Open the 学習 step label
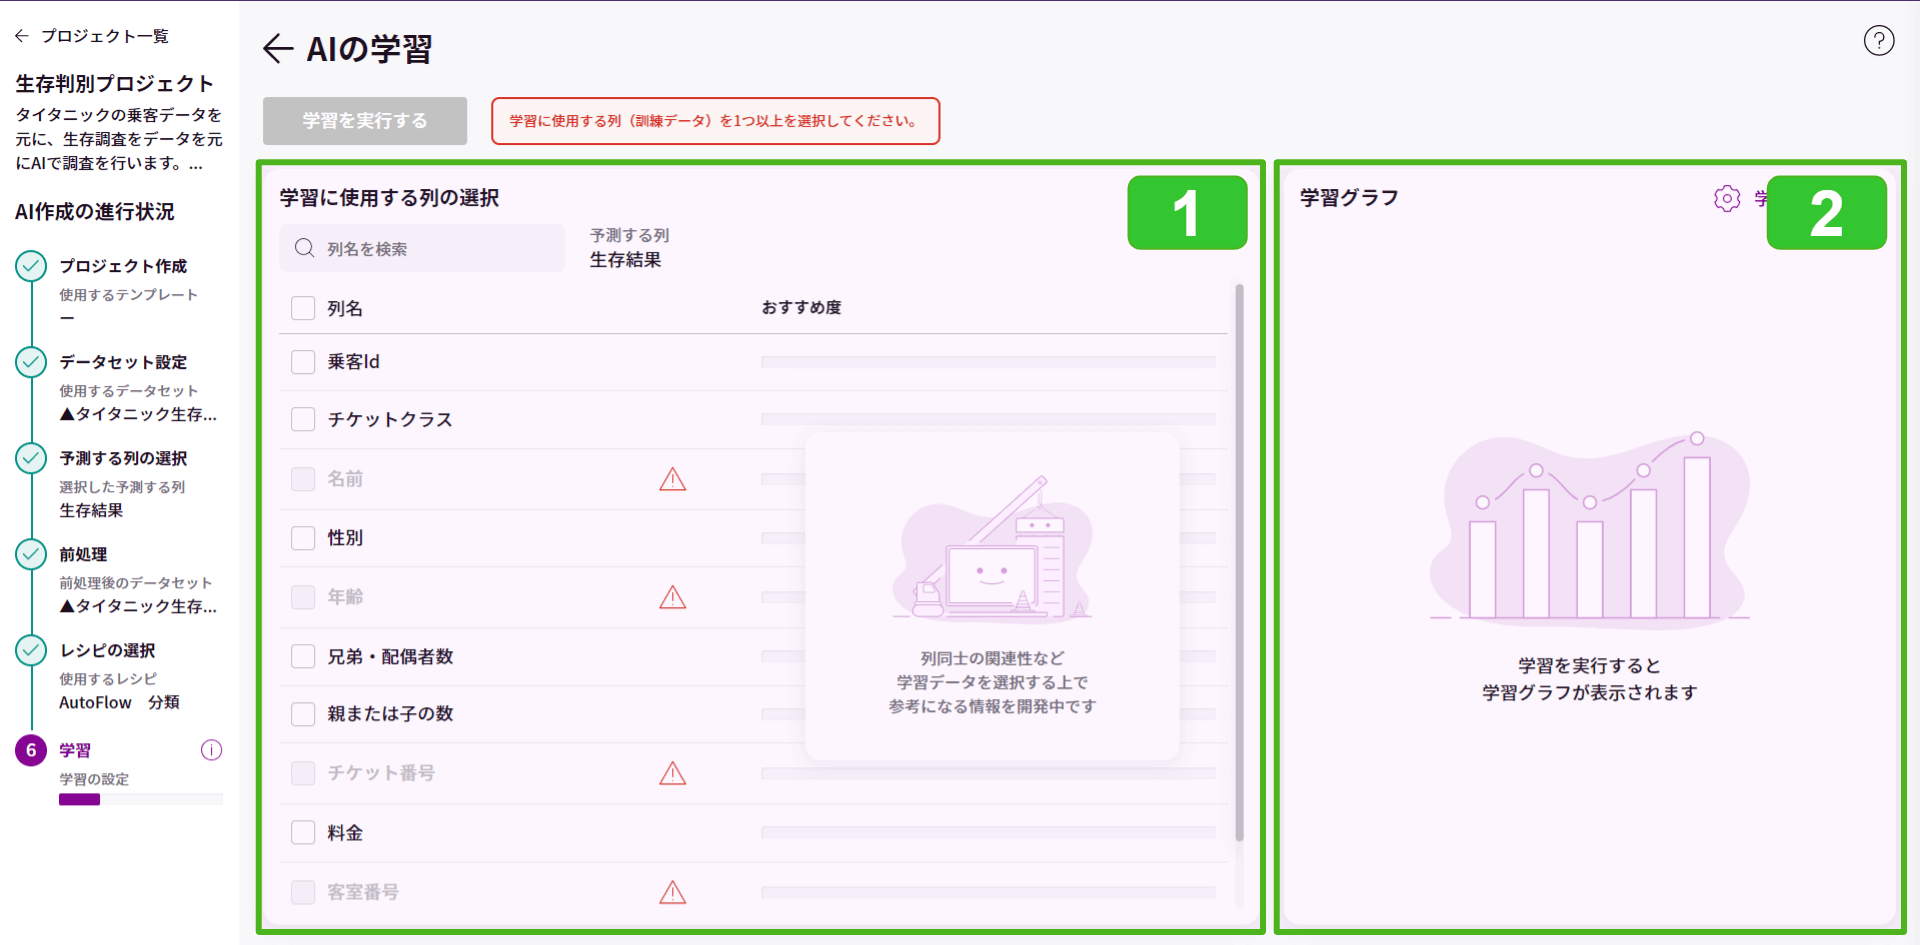The image size is (1920, 945). coord(75,750)
